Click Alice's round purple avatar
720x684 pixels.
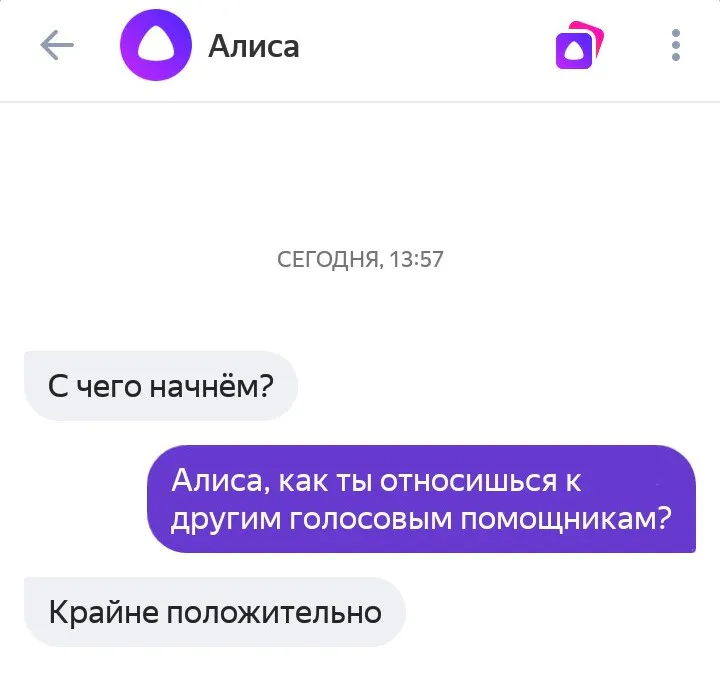coord(156,45)
